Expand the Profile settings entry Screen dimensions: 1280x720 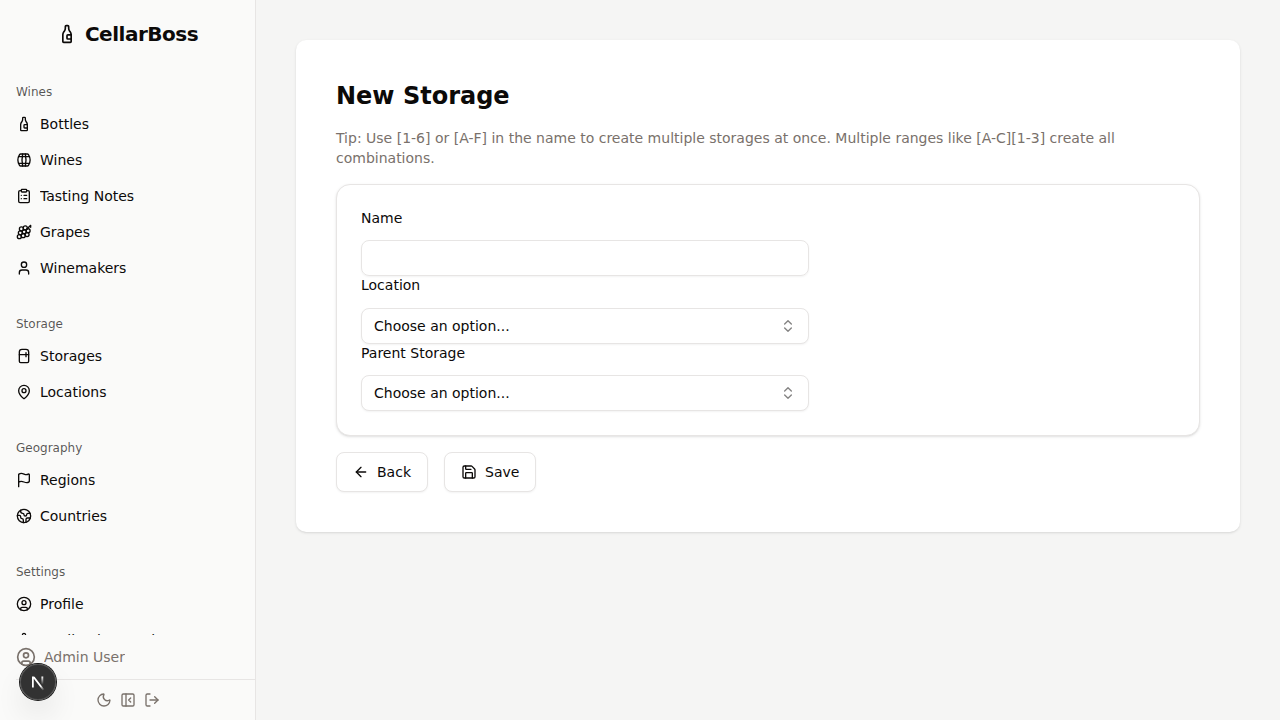point(63,603)
